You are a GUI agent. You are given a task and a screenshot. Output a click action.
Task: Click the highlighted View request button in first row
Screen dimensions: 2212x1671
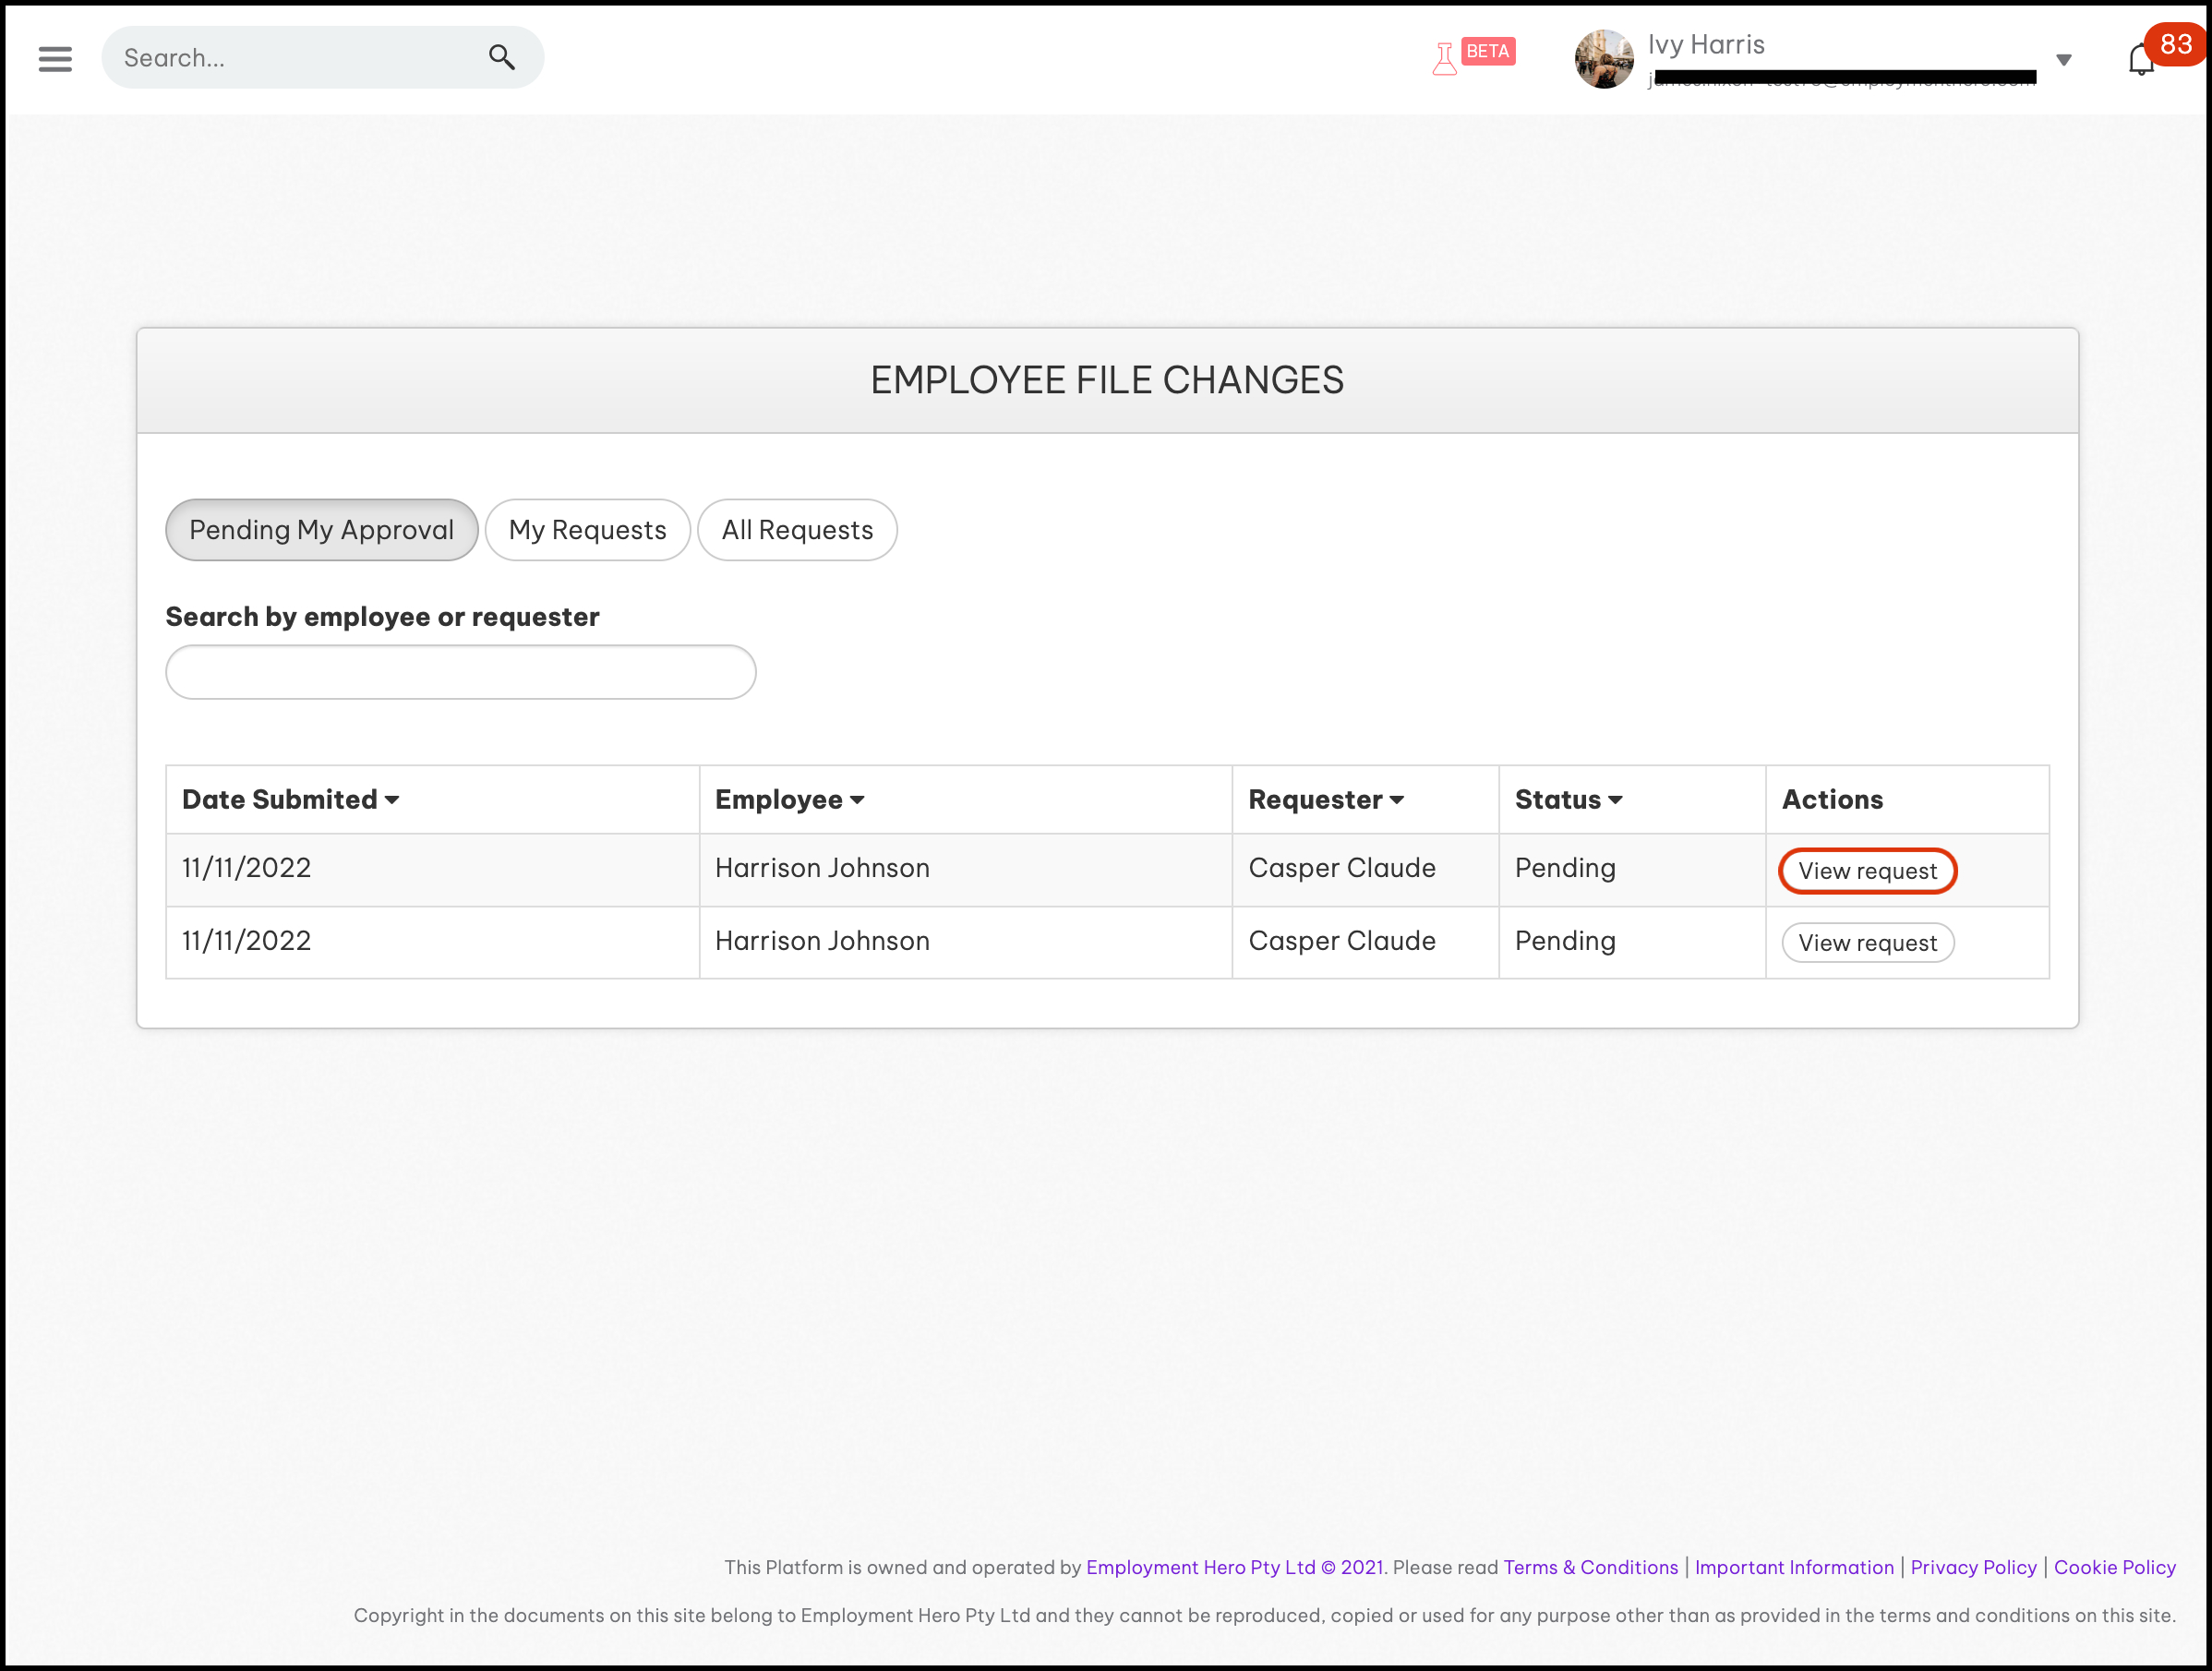tap(1866, 871)
